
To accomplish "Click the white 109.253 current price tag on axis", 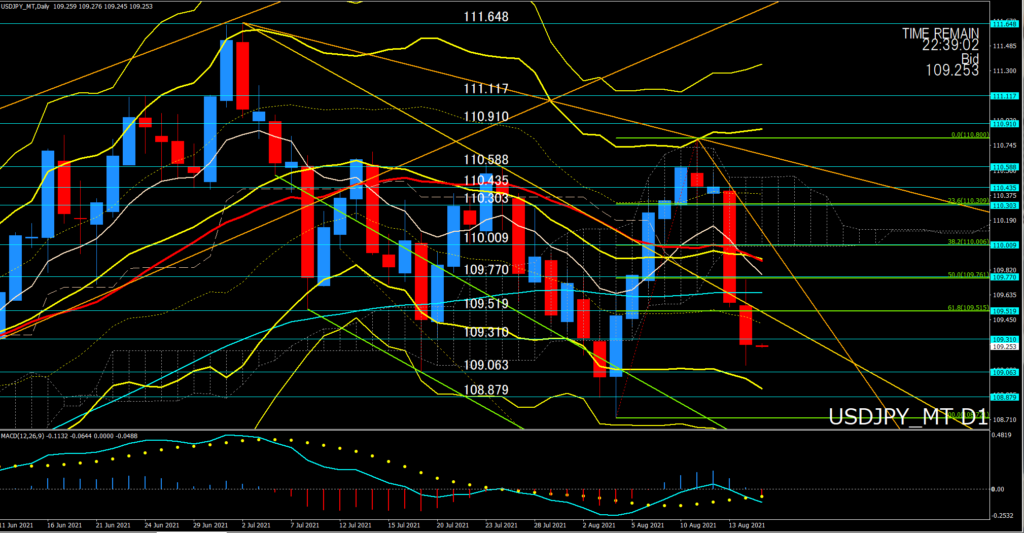I will pos(1004,347).
